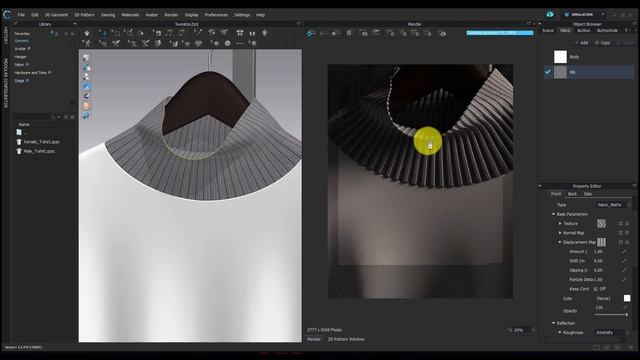Click the Displacement Map striped thumbnail
640x360 pixels.
point(601,242)
